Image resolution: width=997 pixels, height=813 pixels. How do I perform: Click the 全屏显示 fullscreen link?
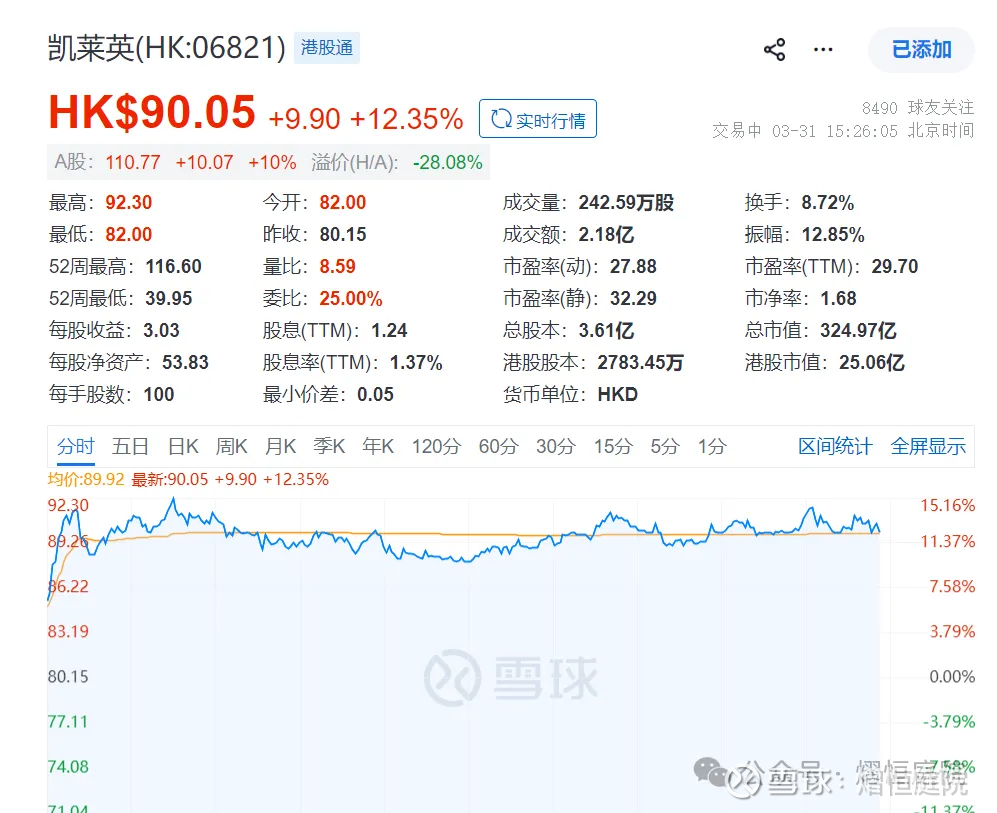(x=928, y=446)
